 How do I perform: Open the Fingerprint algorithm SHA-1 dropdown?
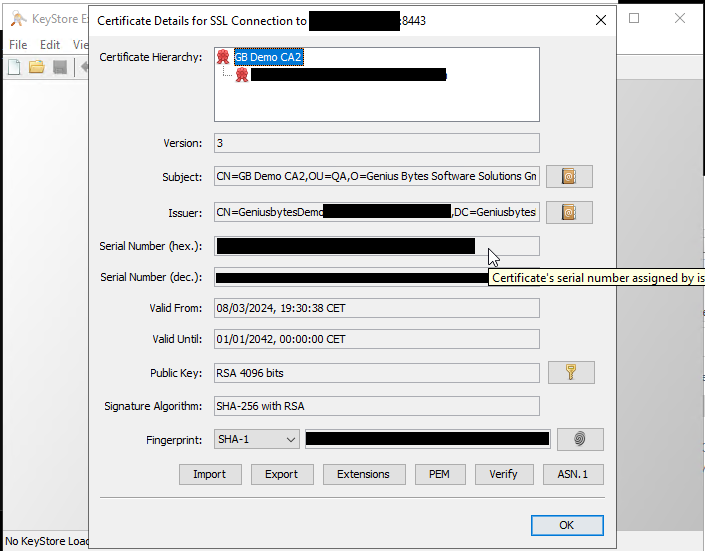click(257, 439)
